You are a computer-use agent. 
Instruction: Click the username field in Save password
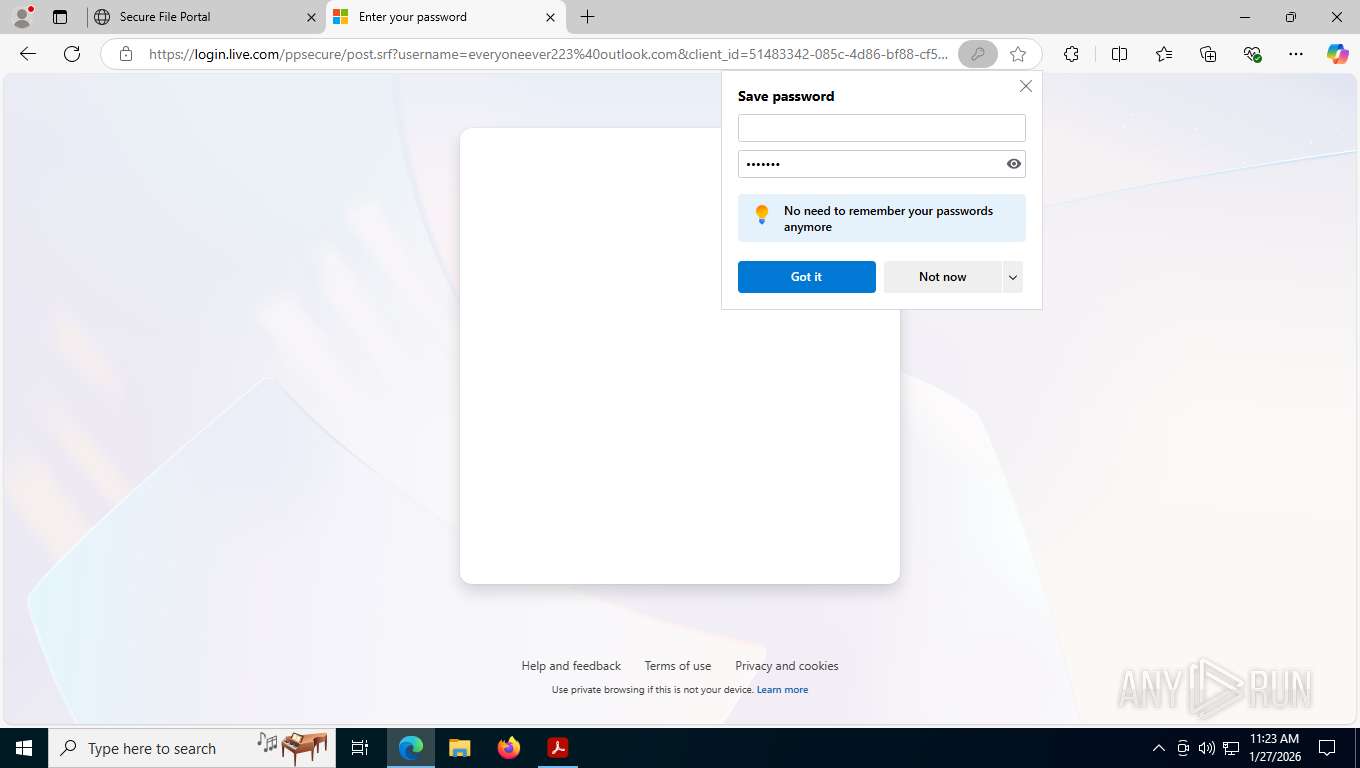point(881,128)
